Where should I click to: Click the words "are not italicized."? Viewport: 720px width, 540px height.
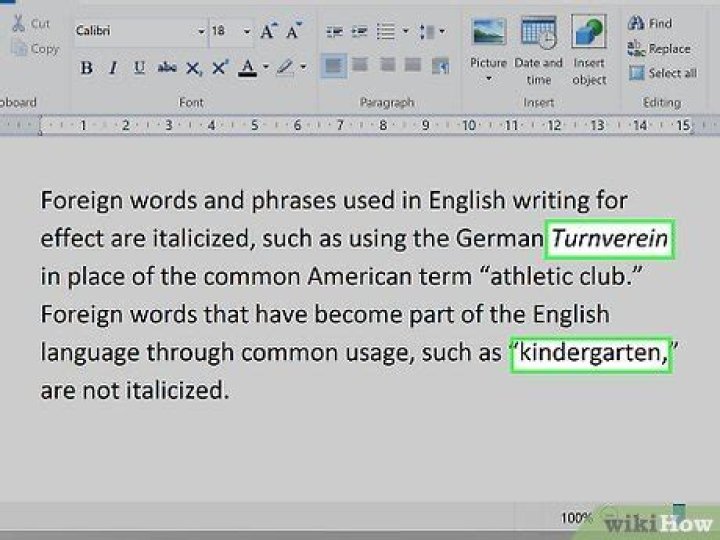coord(135,391)
